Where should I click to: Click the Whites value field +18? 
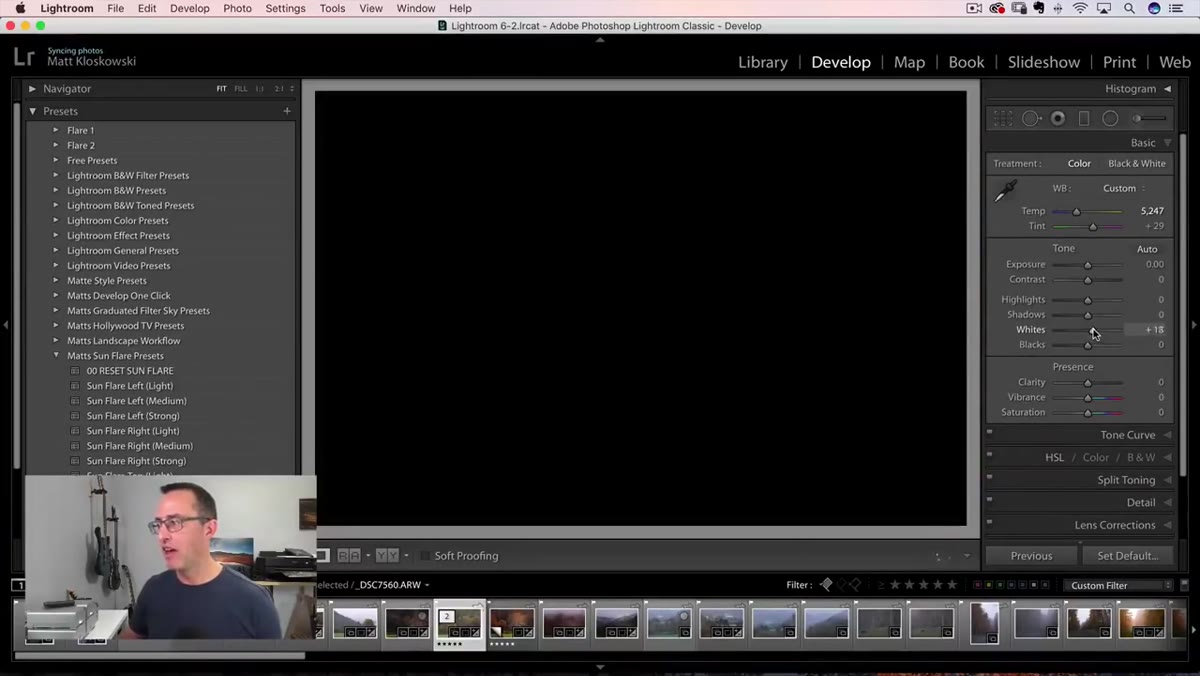(1145, 330)
